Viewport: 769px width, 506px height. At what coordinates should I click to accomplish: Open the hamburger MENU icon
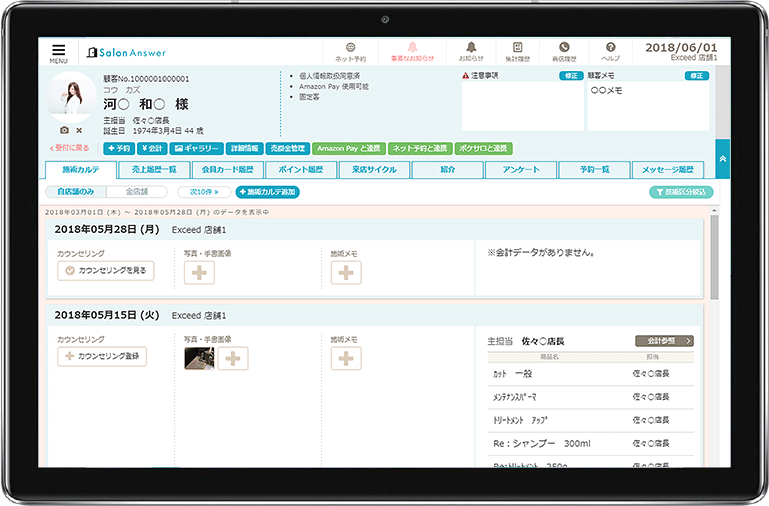point(58,50)
